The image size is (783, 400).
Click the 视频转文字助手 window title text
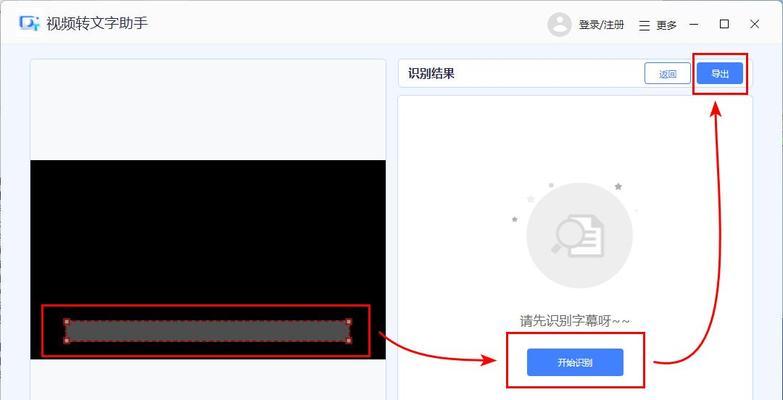click(97, 23)
